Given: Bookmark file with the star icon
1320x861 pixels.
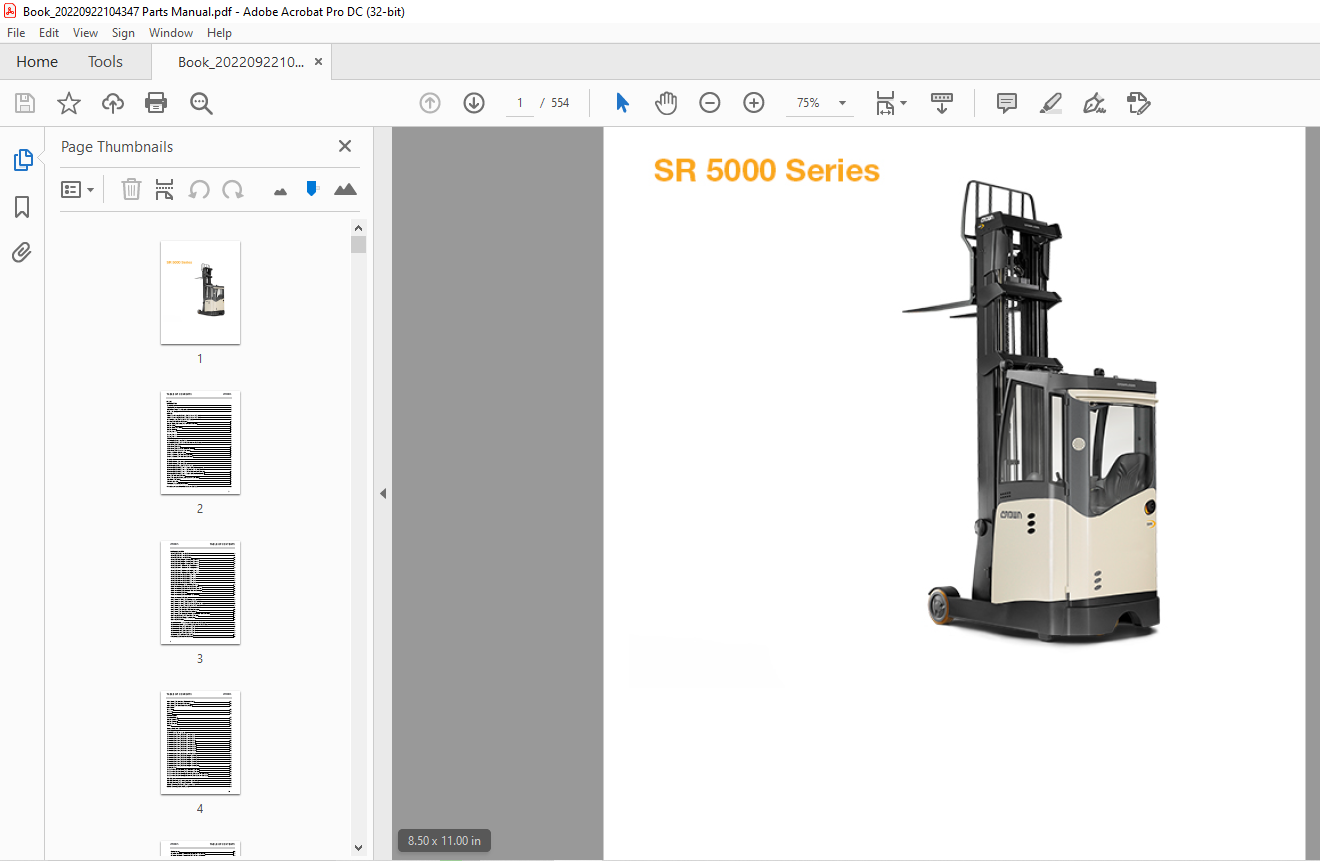Looking at the screenshot, I should click(68, 103).
